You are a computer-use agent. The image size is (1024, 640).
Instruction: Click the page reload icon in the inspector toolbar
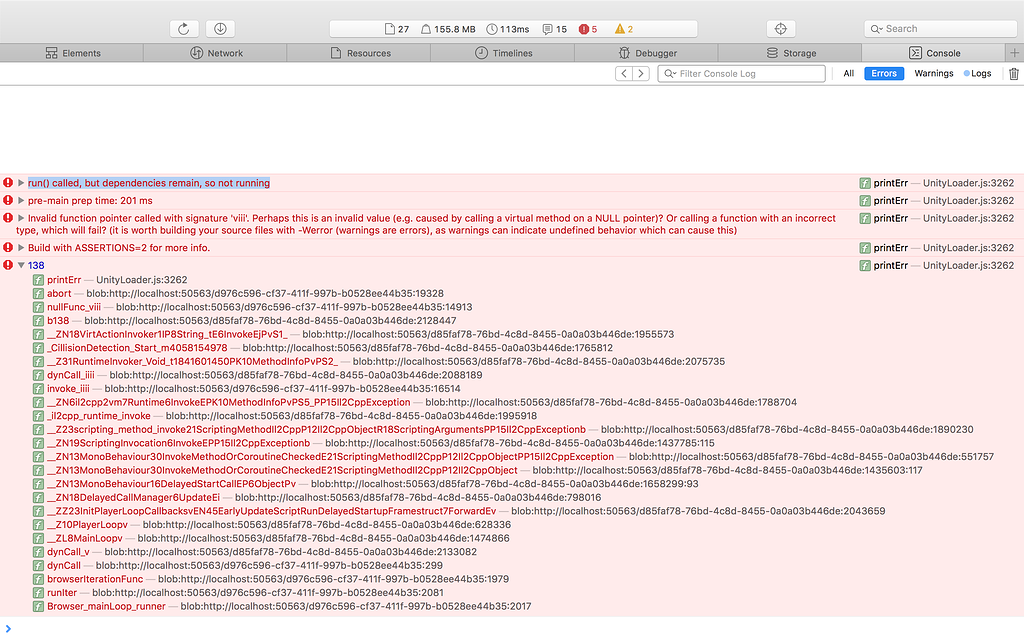point(184,28)
